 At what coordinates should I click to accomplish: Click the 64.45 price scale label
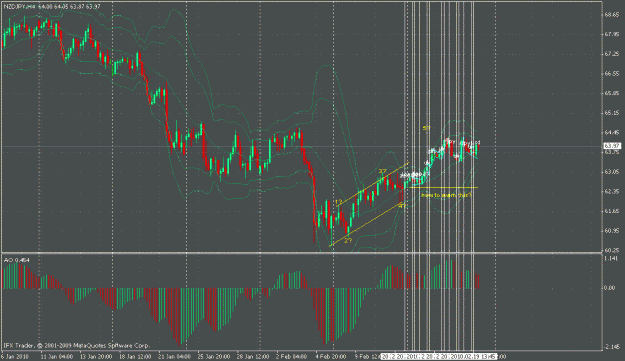coord(612,132)
